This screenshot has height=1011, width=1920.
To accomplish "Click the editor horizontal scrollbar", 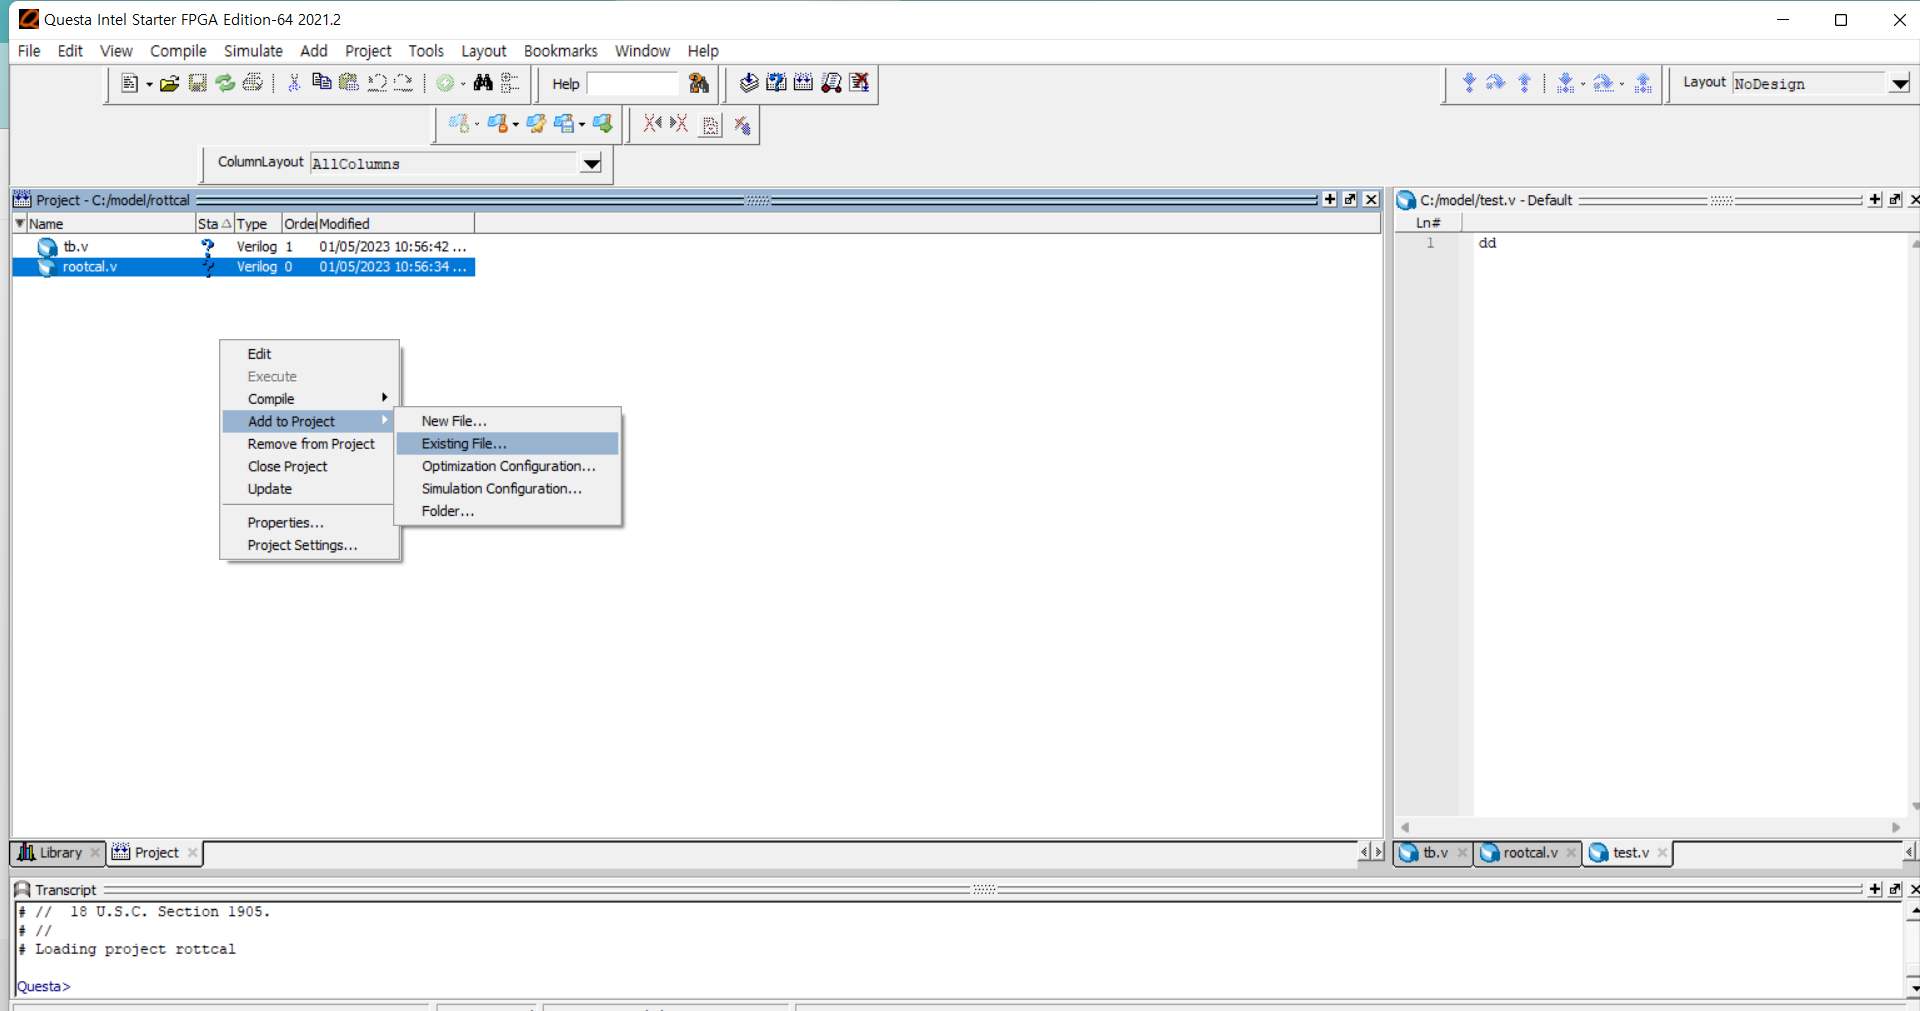I will (1650, 827).
